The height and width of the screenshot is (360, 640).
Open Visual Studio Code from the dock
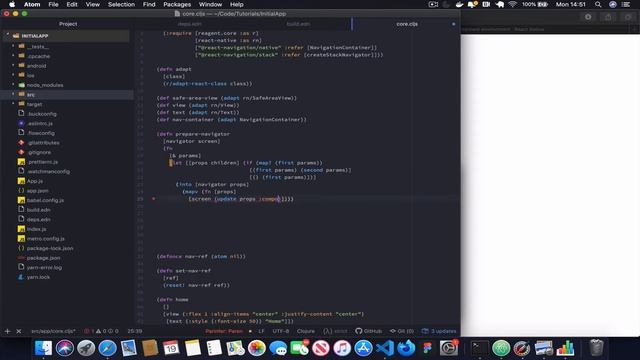[384, 348]
